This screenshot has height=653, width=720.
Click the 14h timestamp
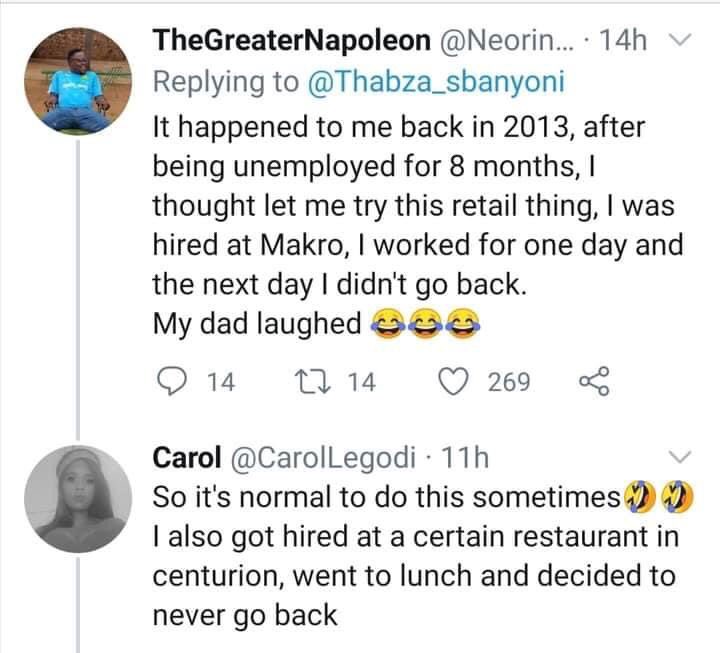click(624, 40)
